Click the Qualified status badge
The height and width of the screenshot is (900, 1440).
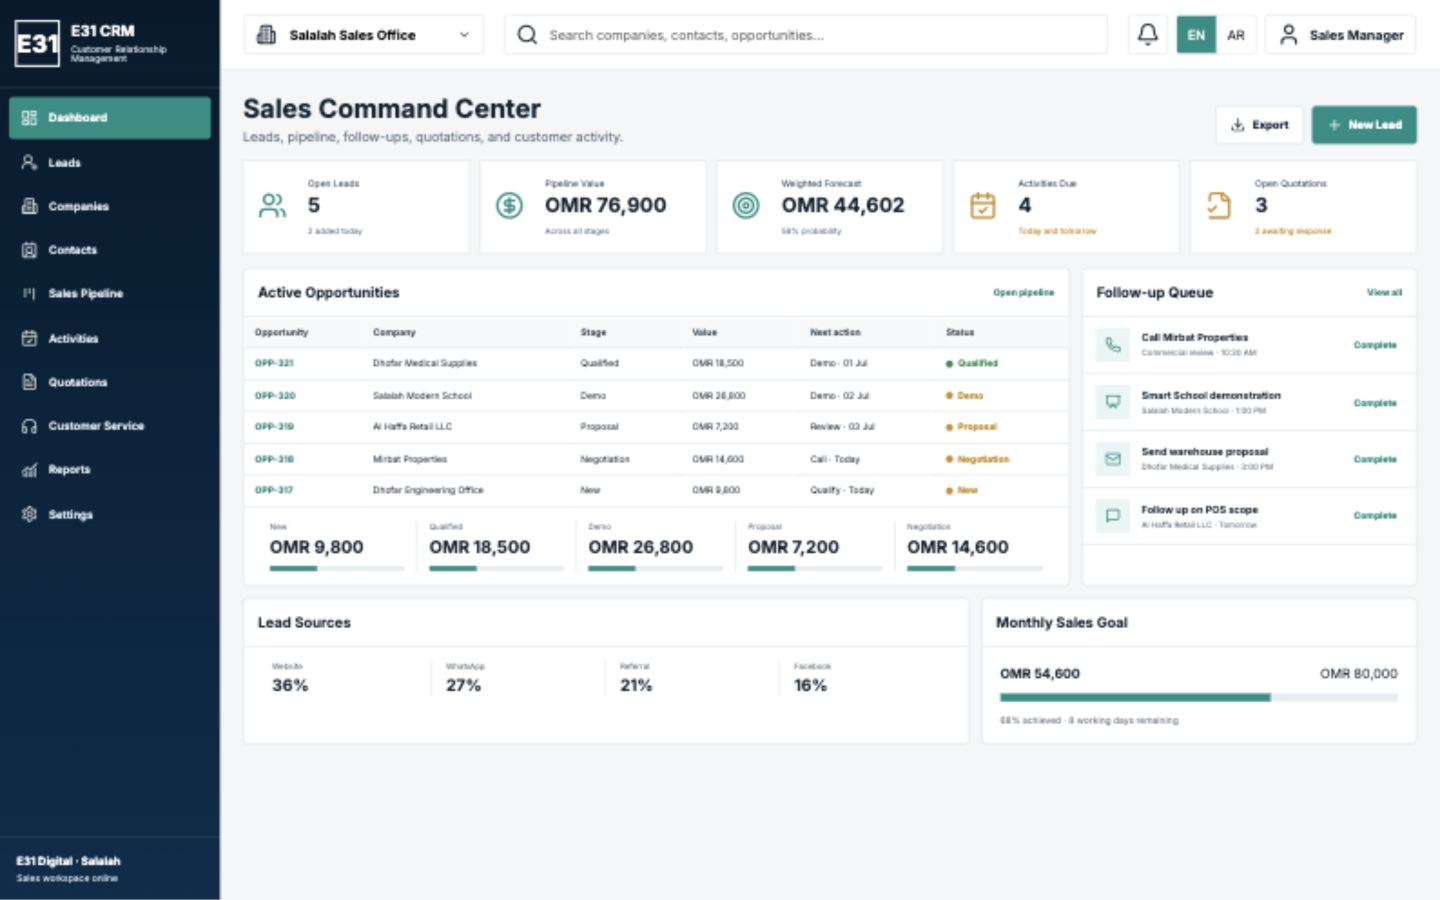[x=972, y=364]
